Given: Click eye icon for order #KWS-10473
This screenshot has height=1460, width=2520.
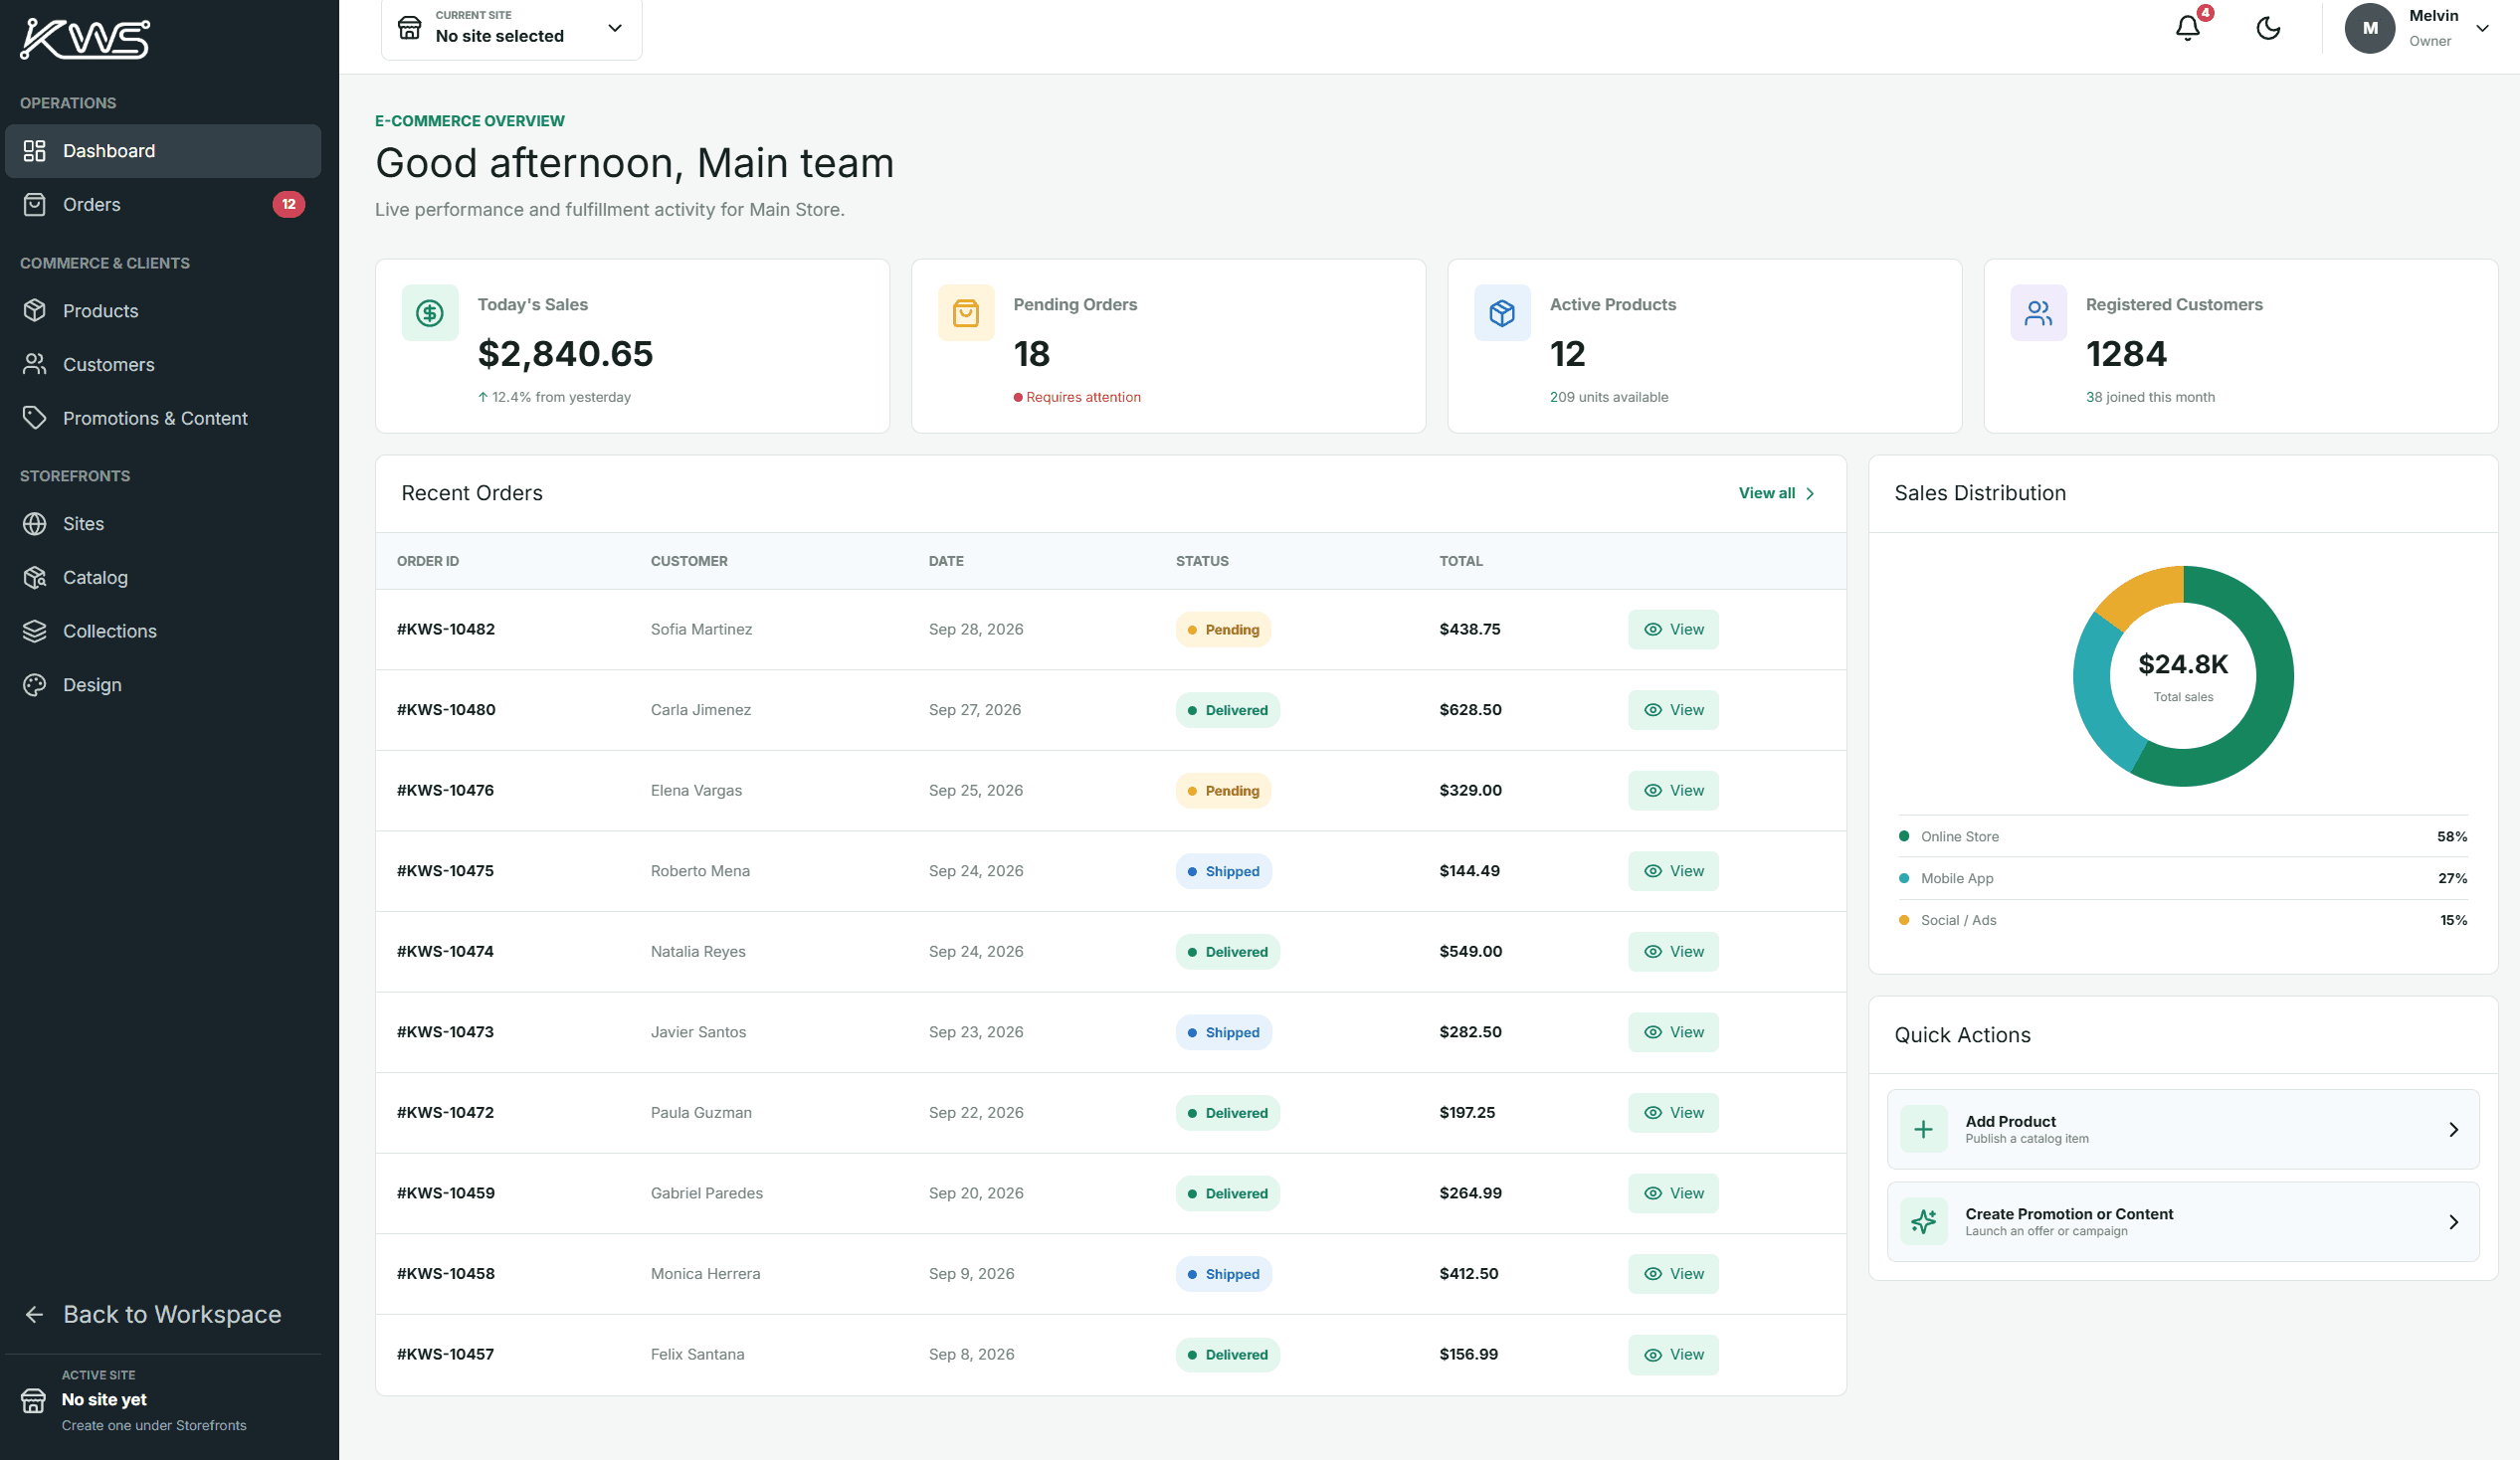Looking at the screenshot, I should click(1653, 1032).
